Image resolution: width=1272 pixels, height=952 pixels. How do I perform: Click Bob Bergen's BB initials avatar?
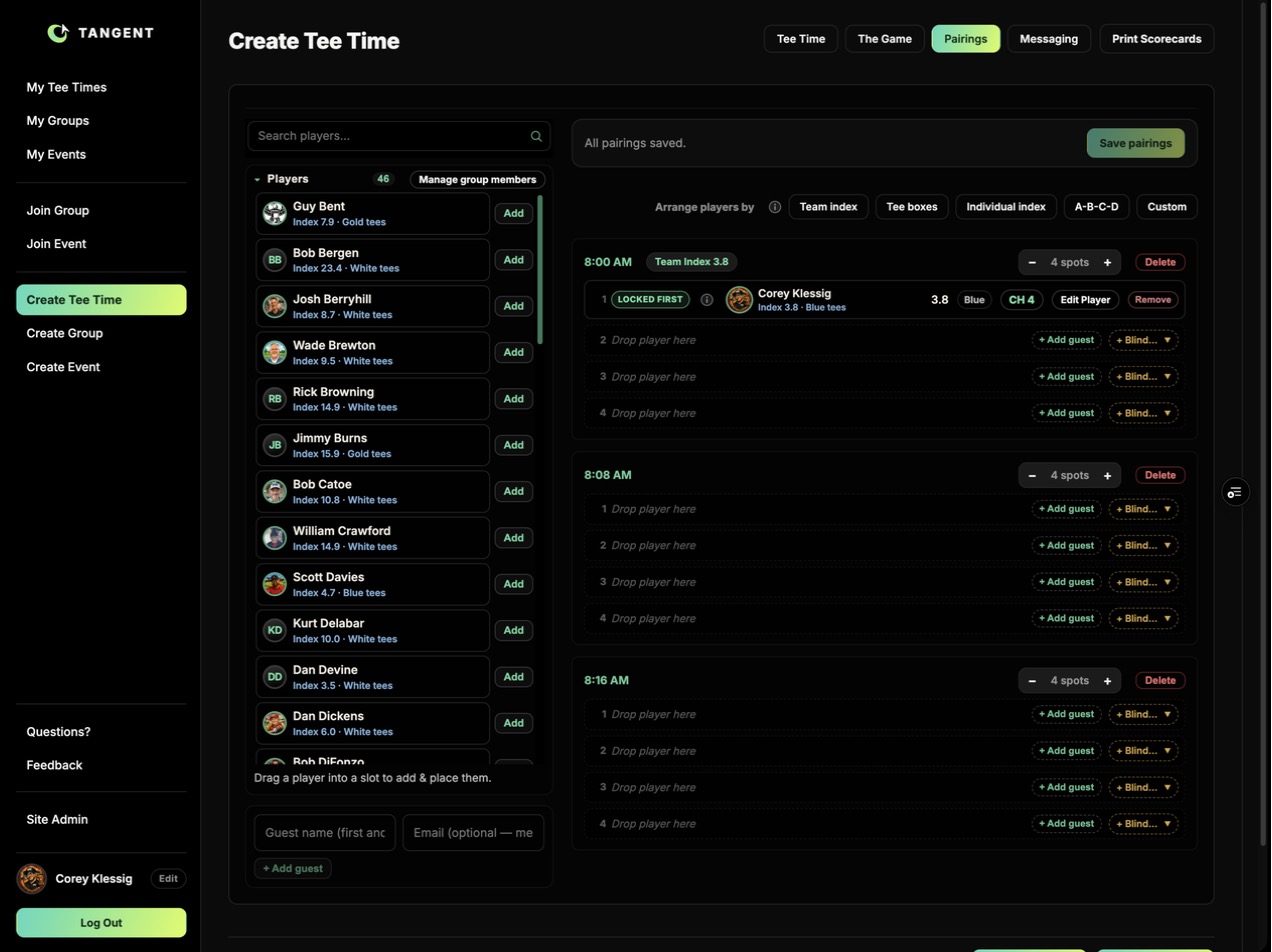click(x=275, y=260)
